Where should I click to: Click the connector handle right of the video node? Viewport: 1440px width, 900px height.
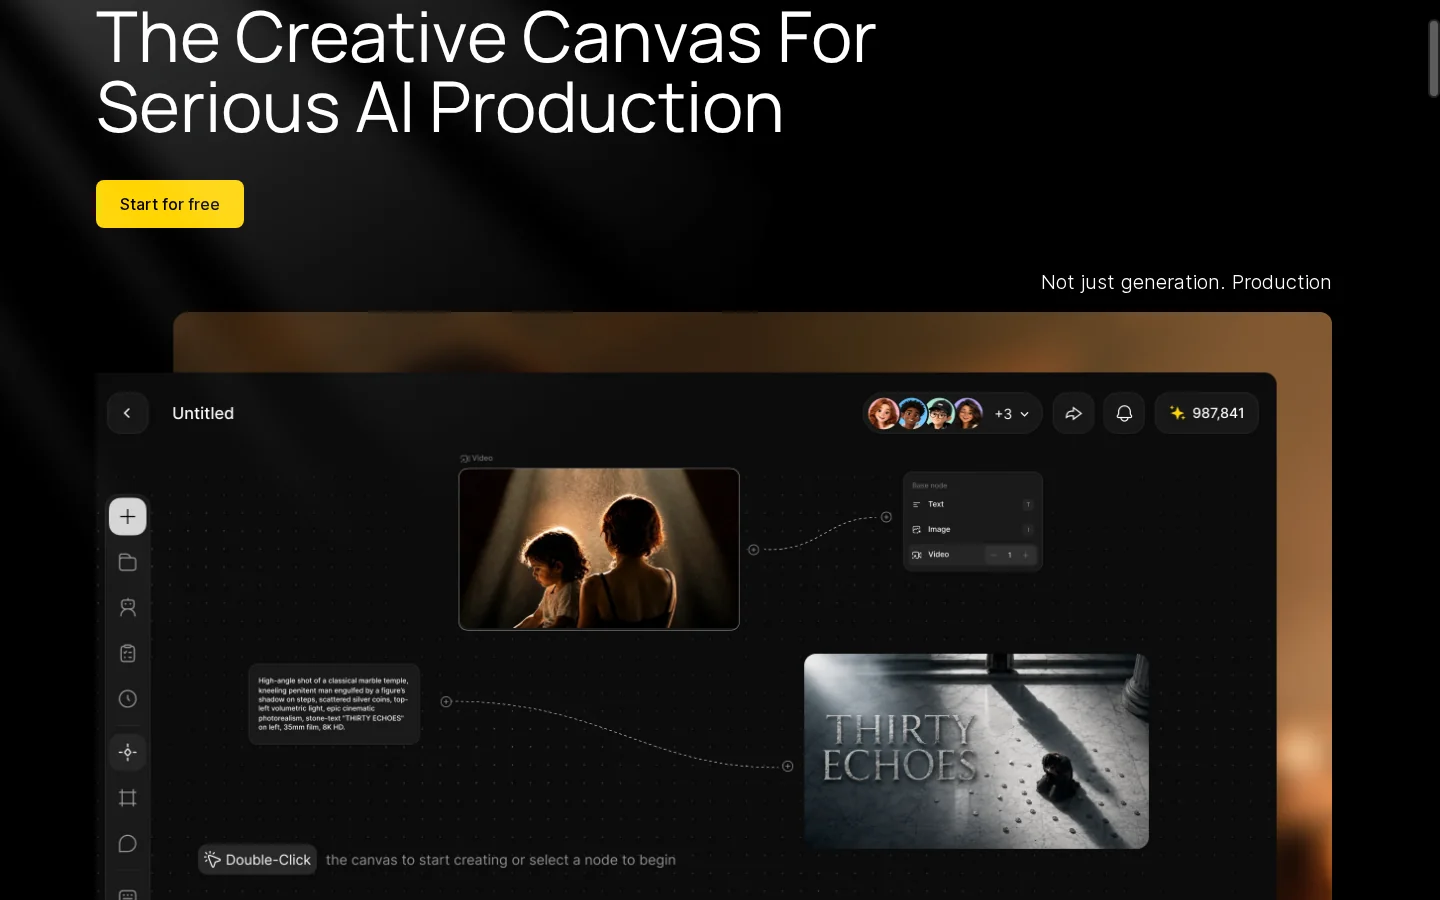tap(754, 549)
